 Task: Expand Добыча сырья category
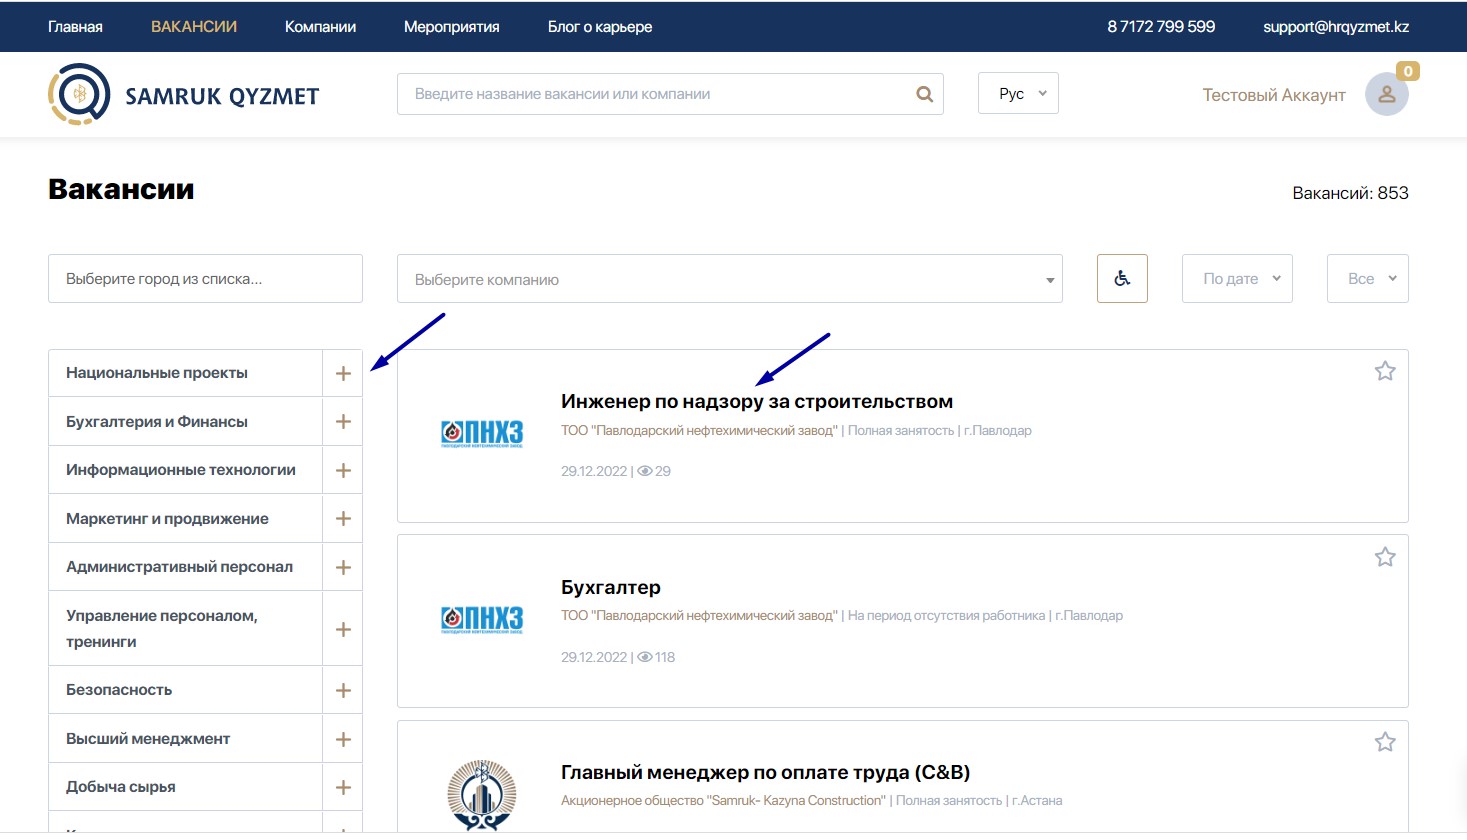tap(343, 787)
